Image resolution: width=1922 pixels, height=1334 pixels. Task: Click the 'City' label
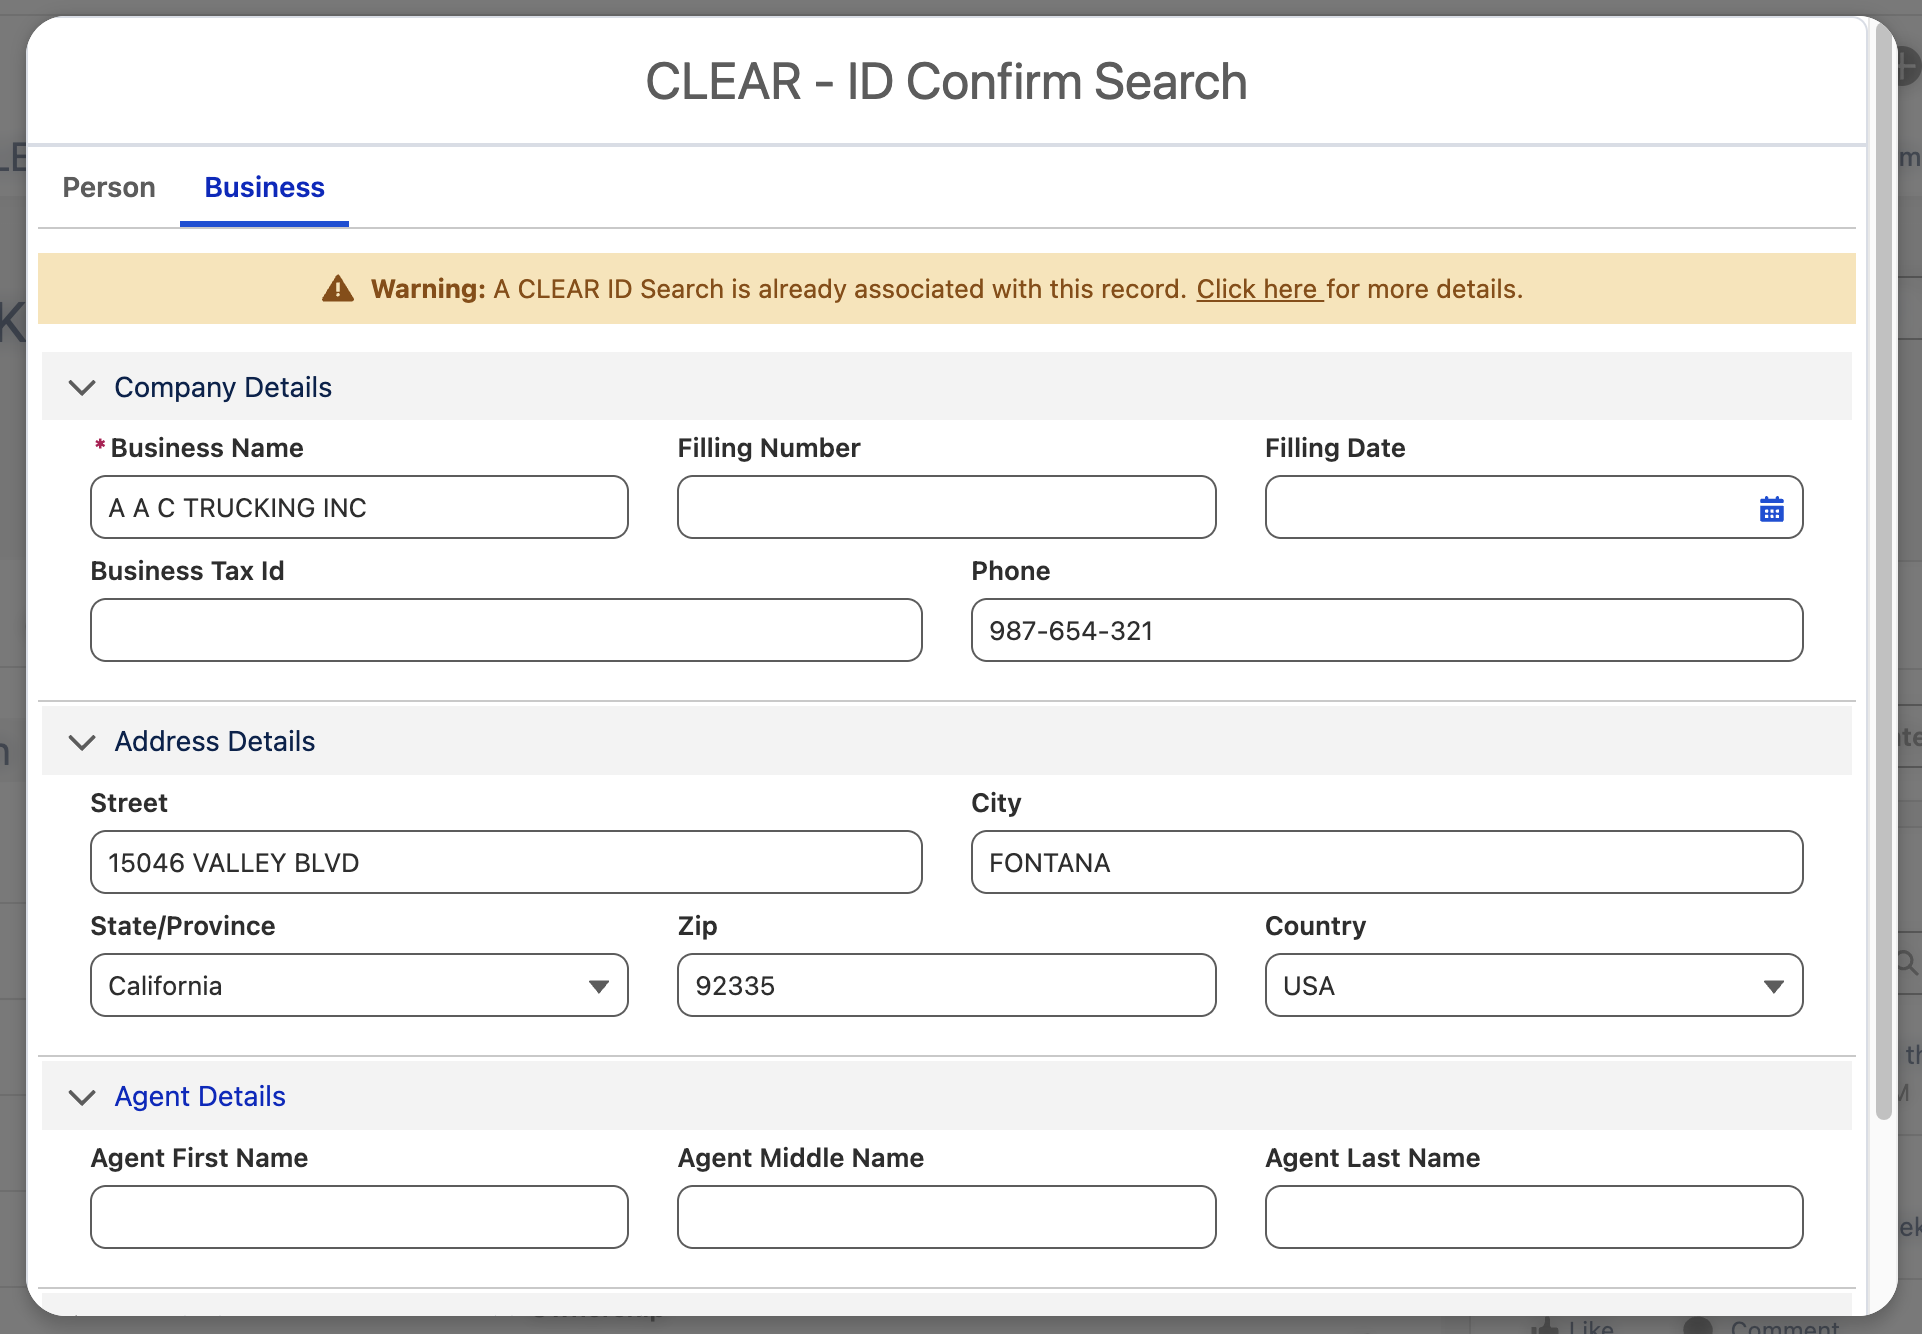click(x=996, y=803)
